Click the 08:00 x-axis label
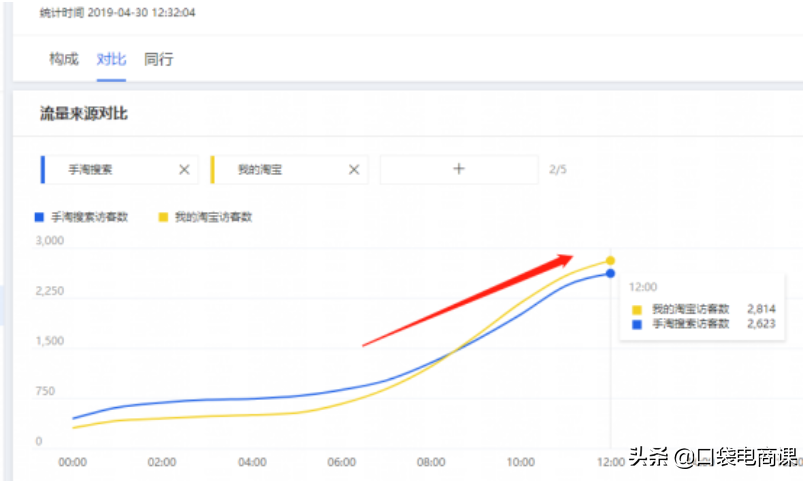Screen dimensions: 811x481 [x=431, y=462]
